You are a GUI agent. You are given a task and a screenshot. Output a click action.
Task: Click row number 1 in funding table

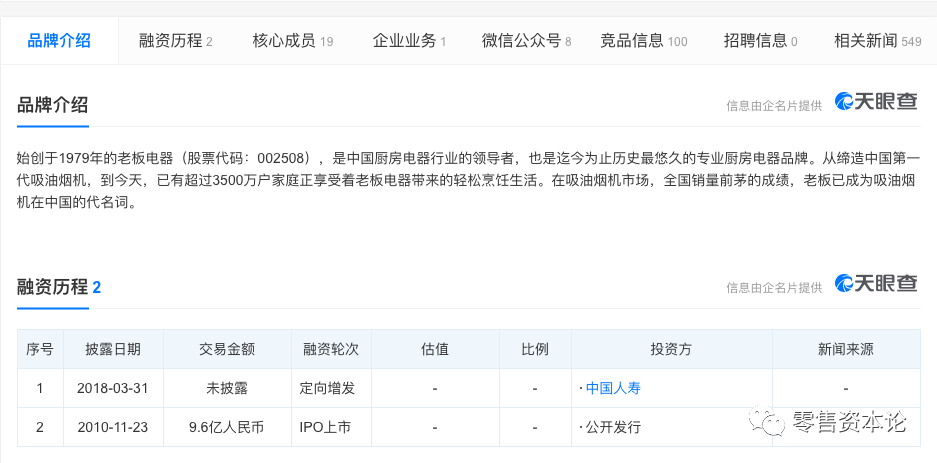pyautogui.click(x=40, y=388)
